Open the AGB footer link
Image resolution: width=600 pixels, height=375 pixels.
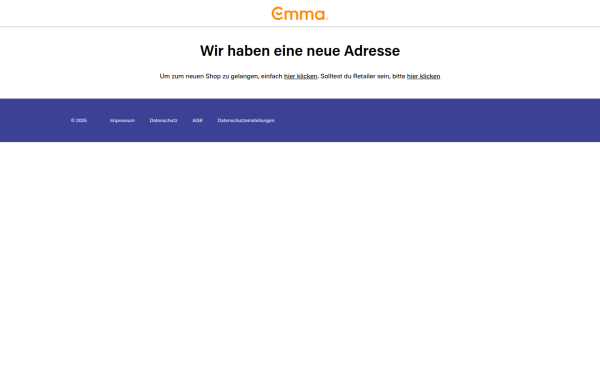click(197, 120)
